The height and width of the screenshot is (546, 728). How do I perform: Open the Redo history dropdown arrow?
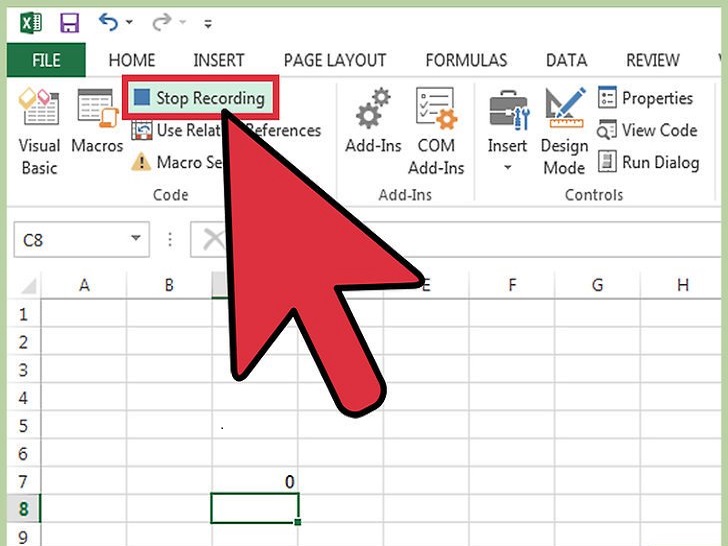183,22
